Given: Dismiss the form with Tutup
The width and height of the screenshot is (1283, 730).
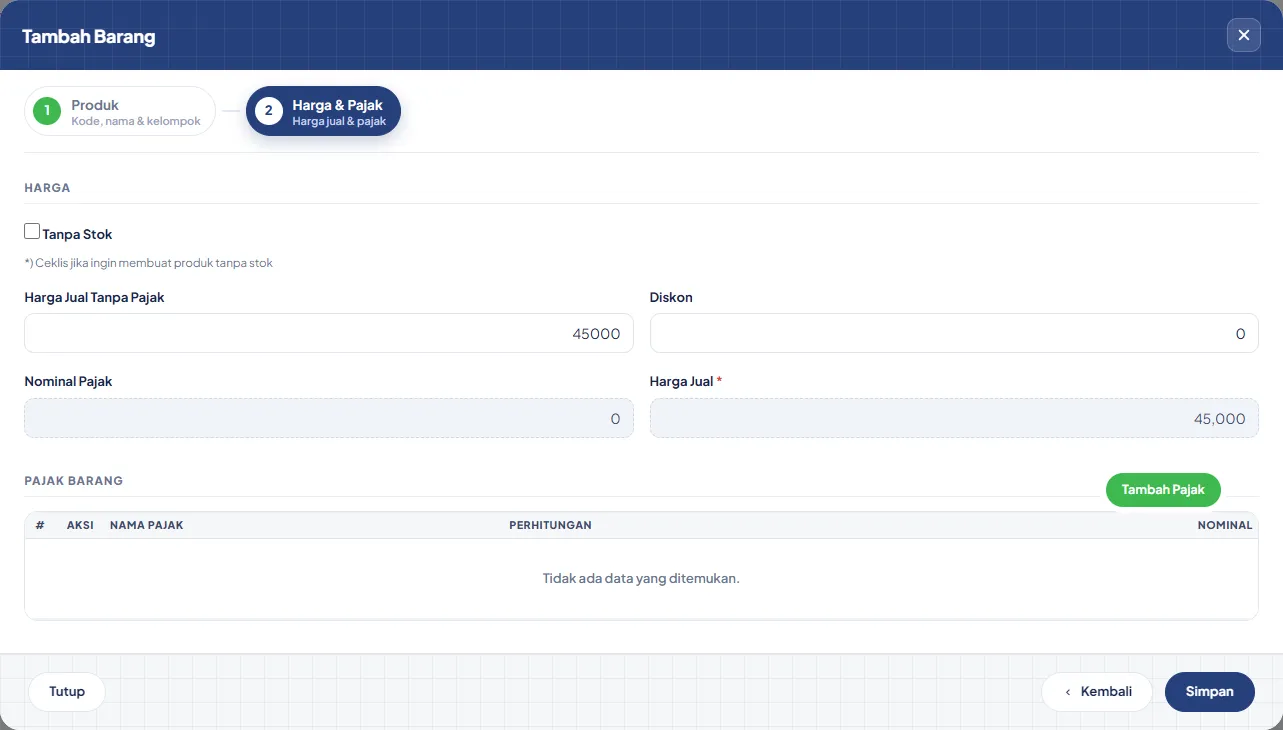Looking at the screenshot, I should click(67, 691).
